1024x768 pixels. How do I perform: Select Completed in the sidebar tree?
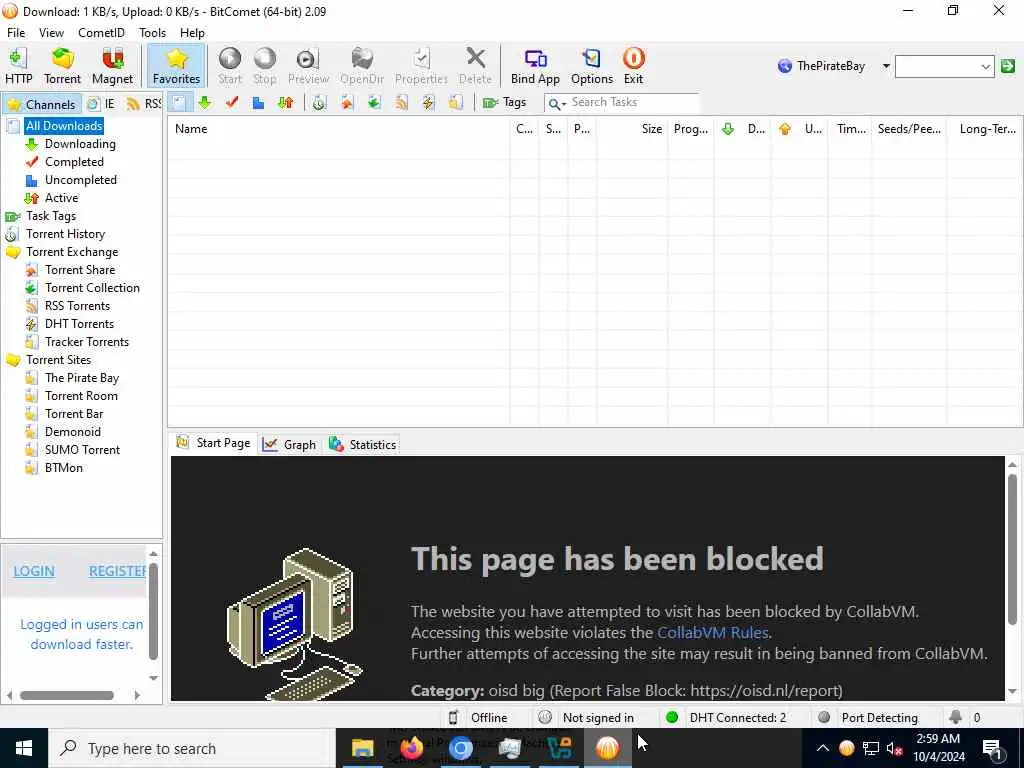click(74, 162)
